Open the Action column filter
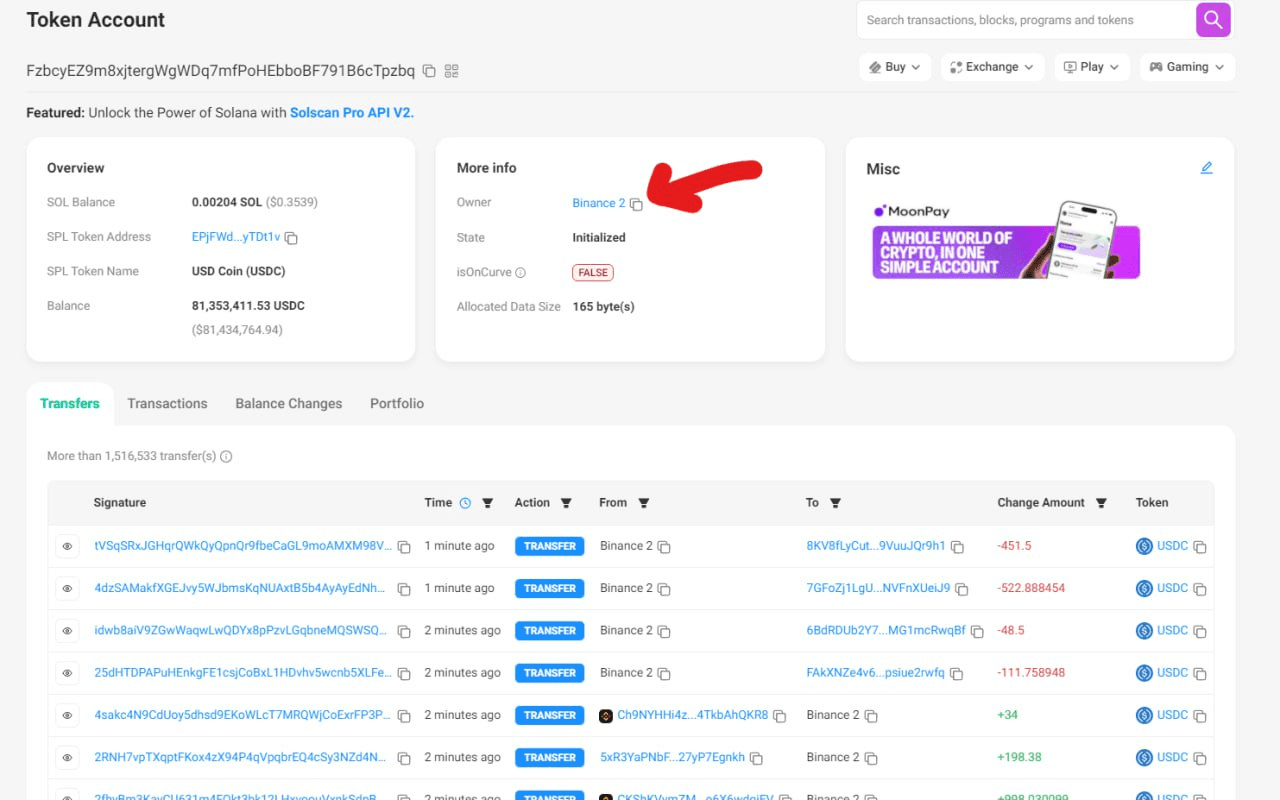Viewport: 1280px width, 800px height. click(566, 503)
